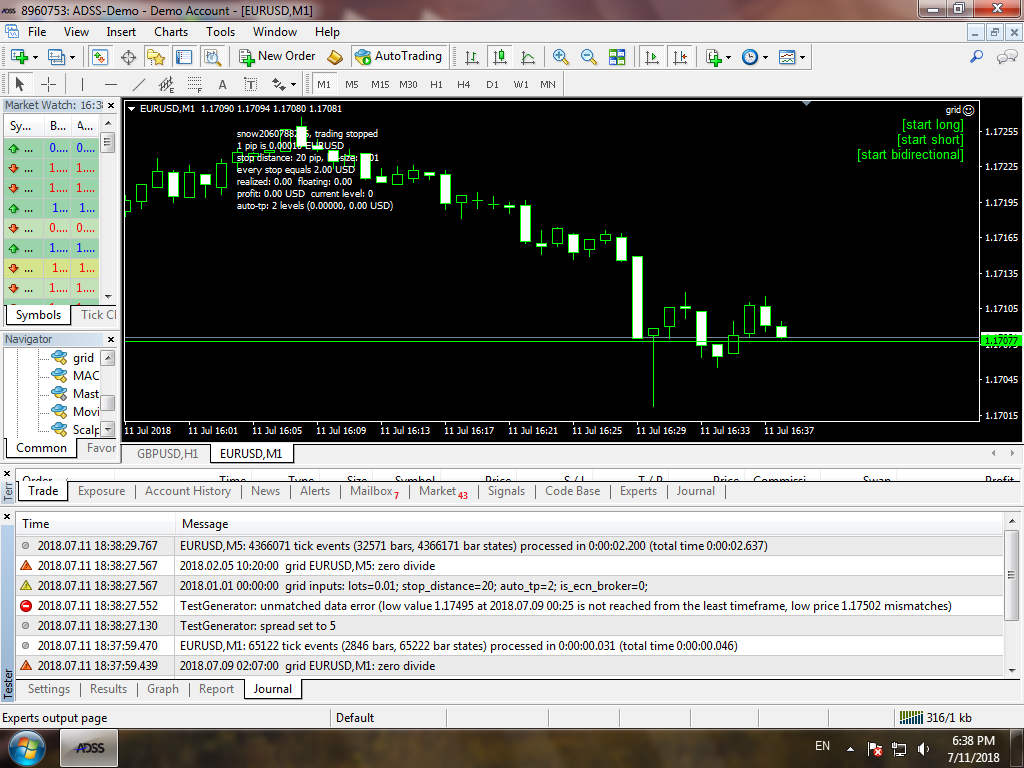The image size is (1024, 768).
Task: Select the Crosshair tool
Action: click(x=48, y=84)
